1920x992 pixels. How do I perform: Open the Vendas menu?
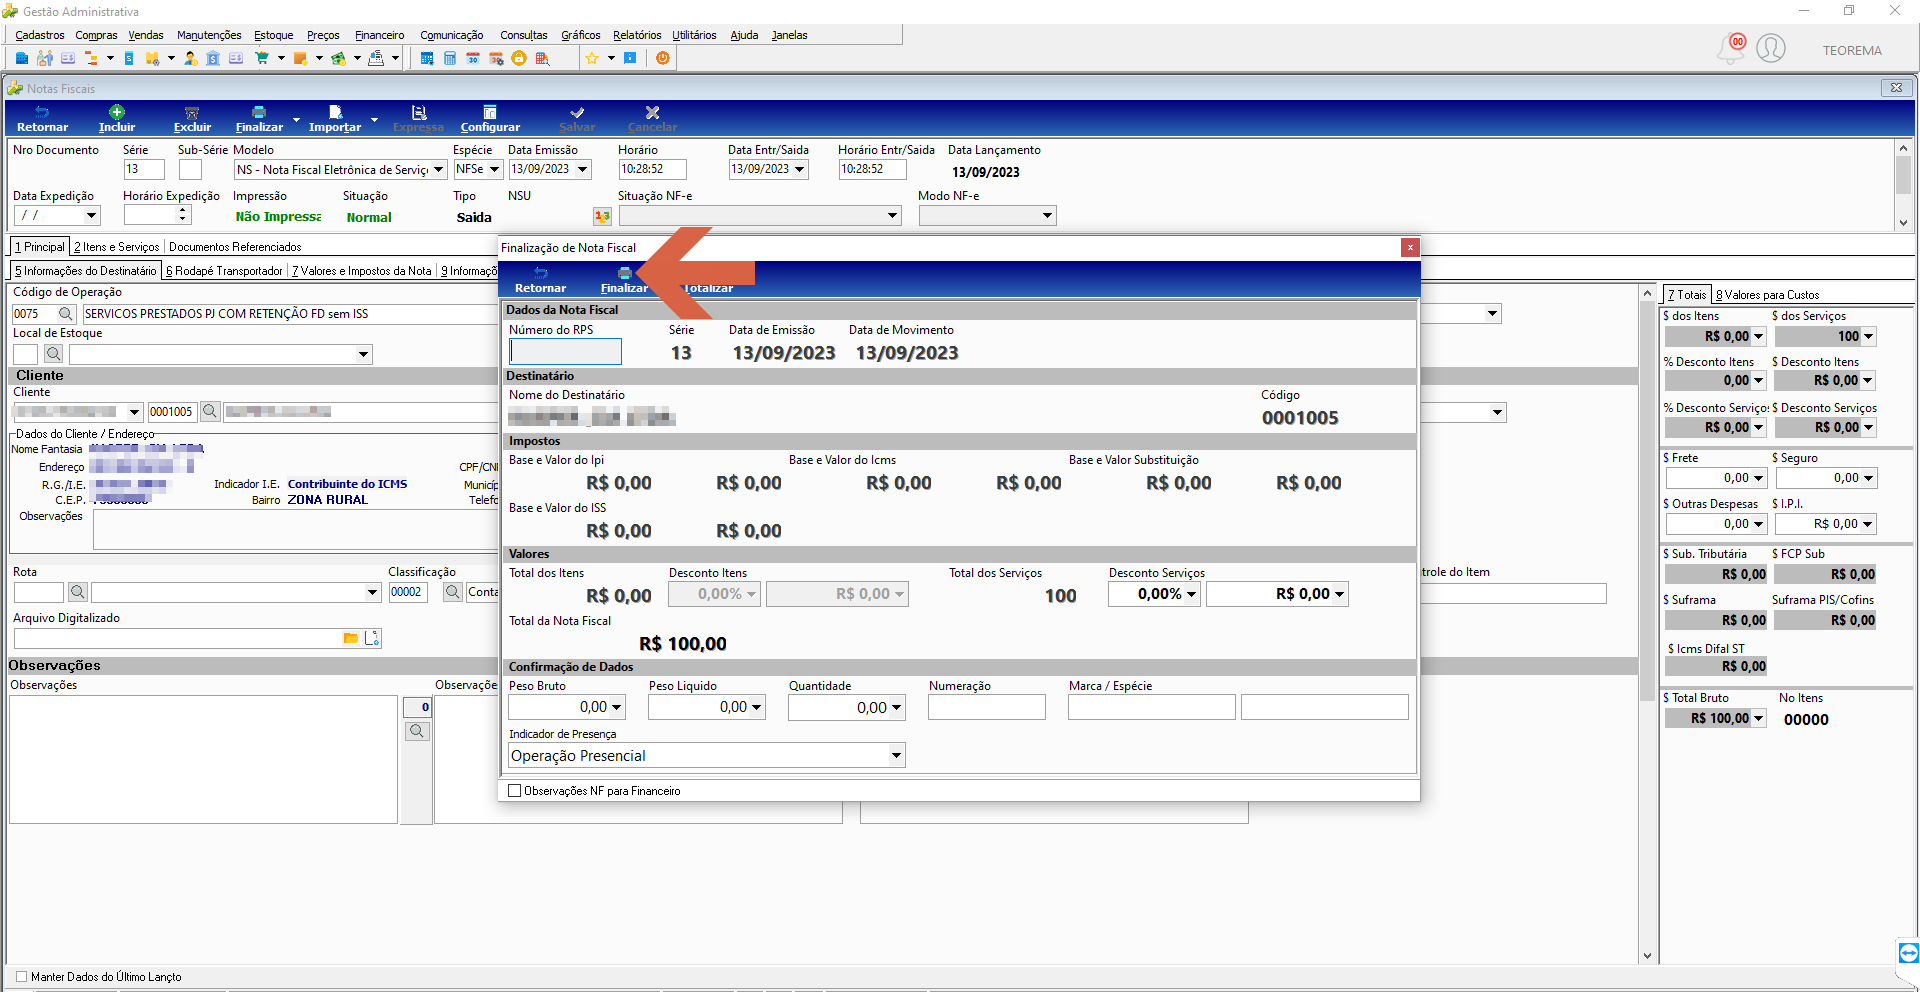(x=146, y=35)
